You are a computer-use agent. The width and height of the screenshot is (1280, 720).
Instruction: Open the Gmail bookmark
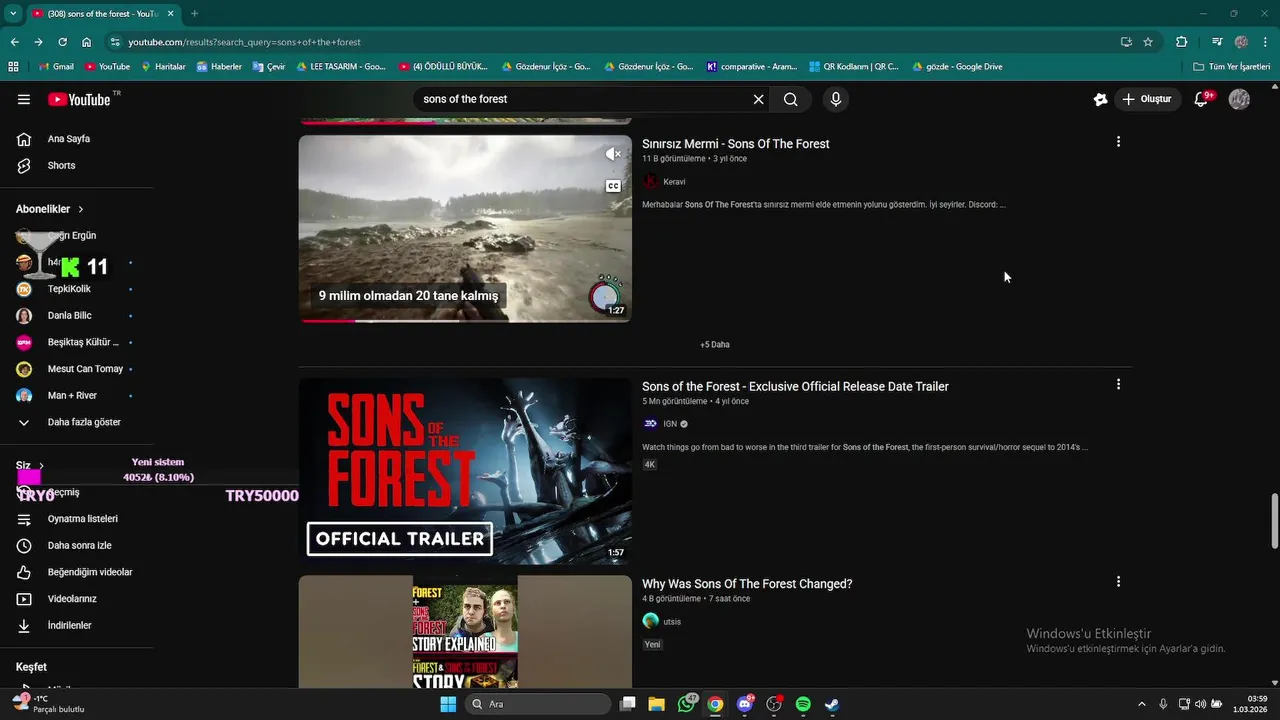[56, 67]
